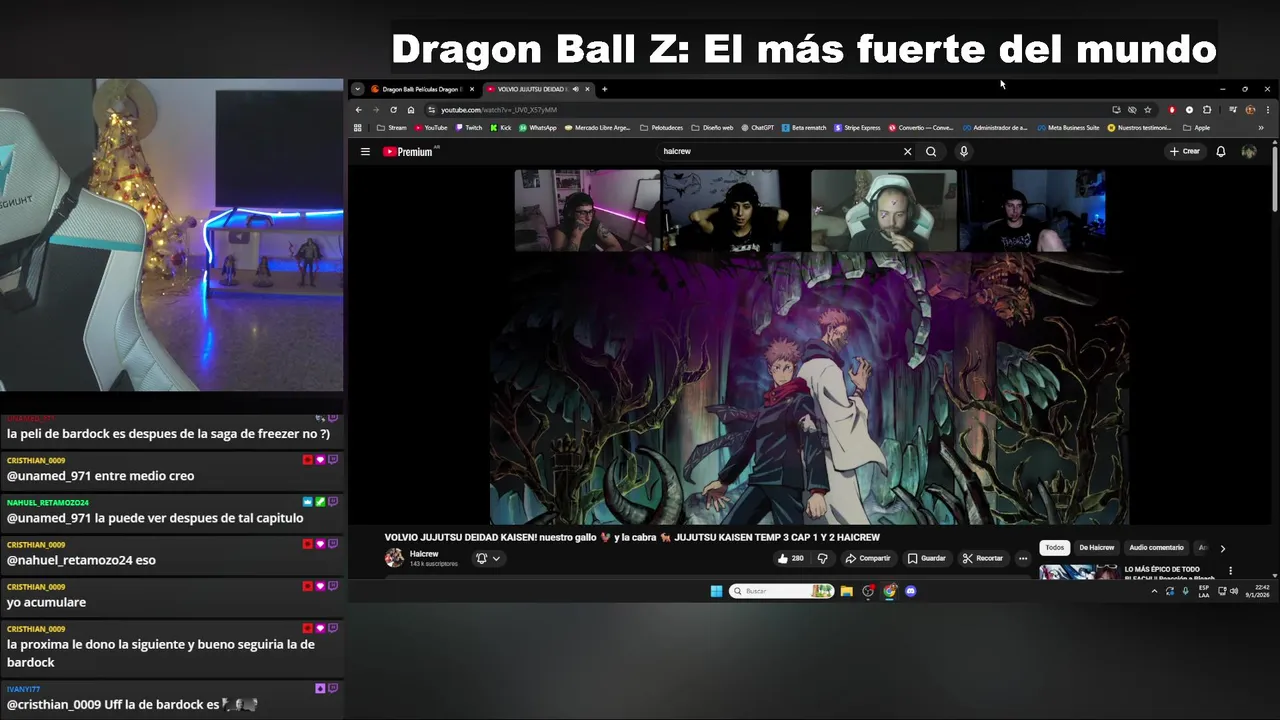1280x720 pixels.
Task: Open File Explorer from the taskbar
Action: point(846,591)
